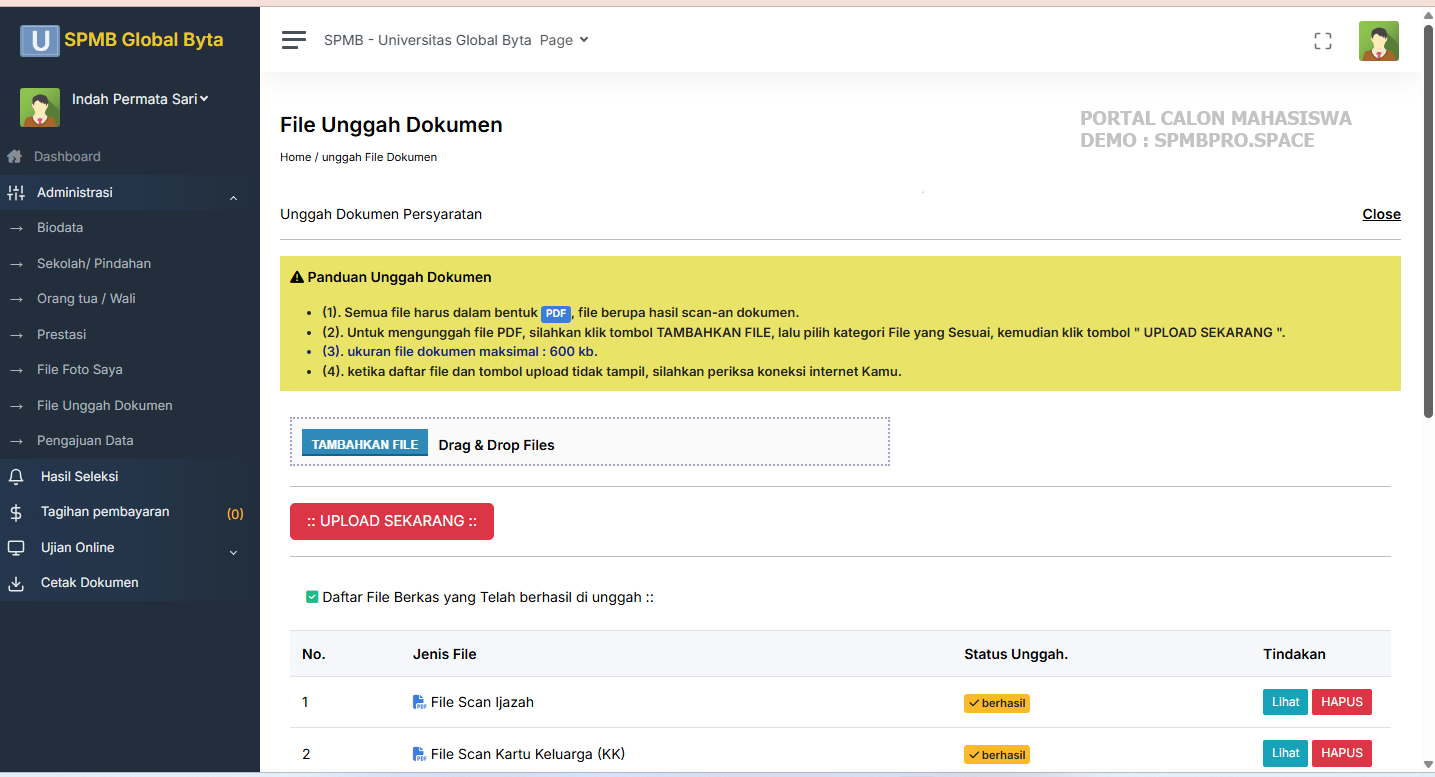This screenshot has height=777, width=1435.
Task: Toggle fullscreen mode icon
Action: pos(1323,41)
